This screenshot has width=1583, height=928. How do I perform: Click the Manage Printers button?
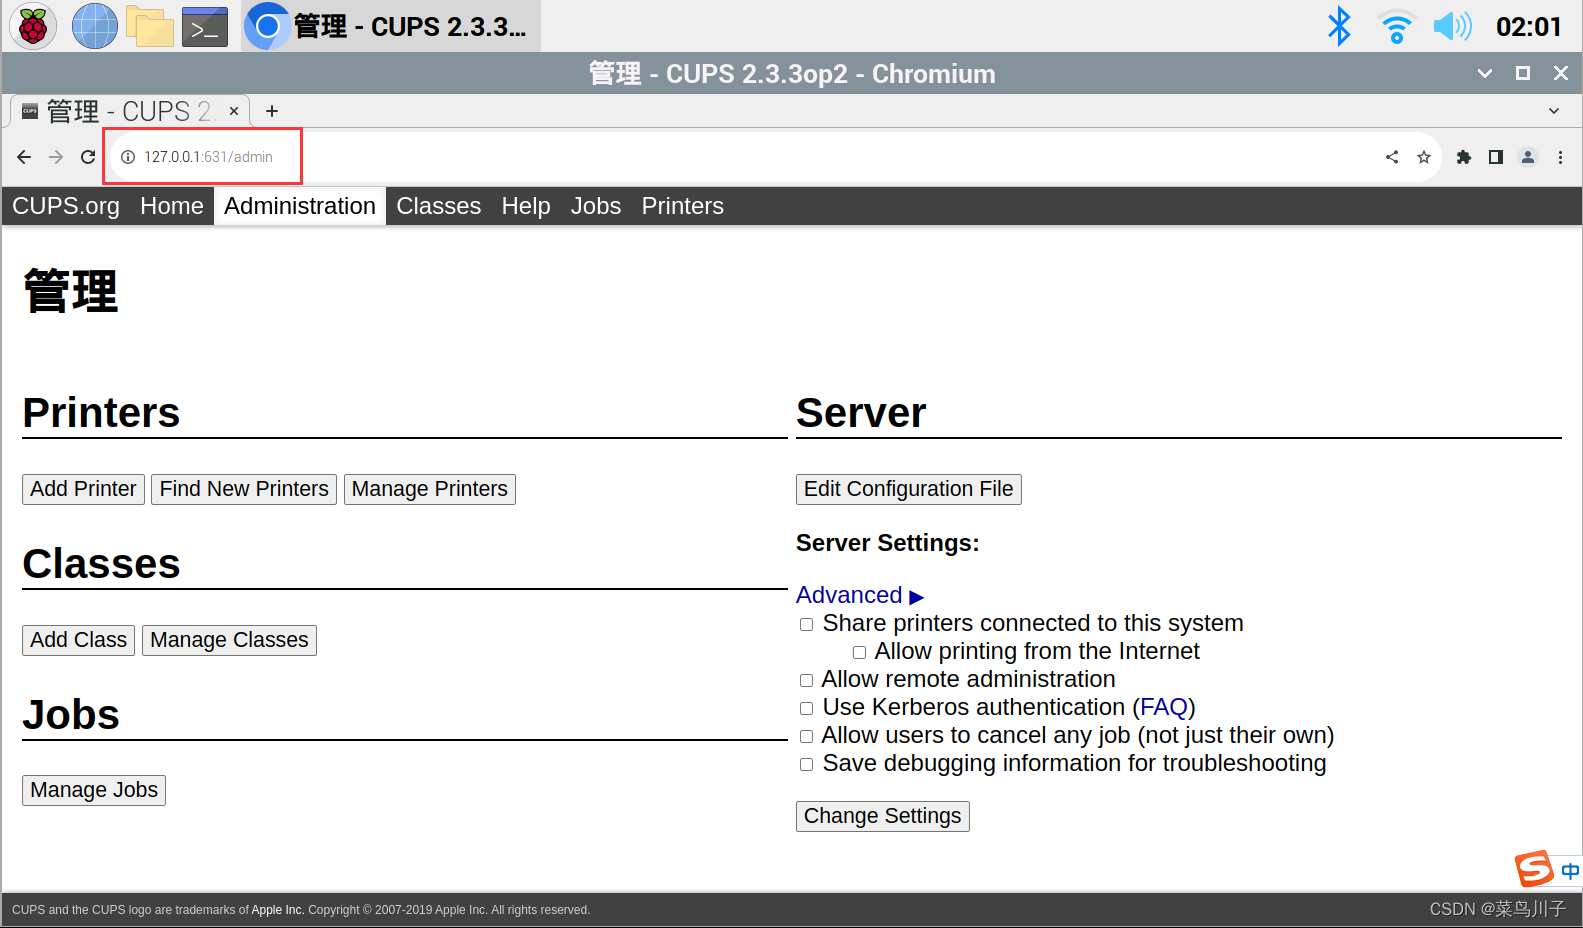tap(430, 489)
